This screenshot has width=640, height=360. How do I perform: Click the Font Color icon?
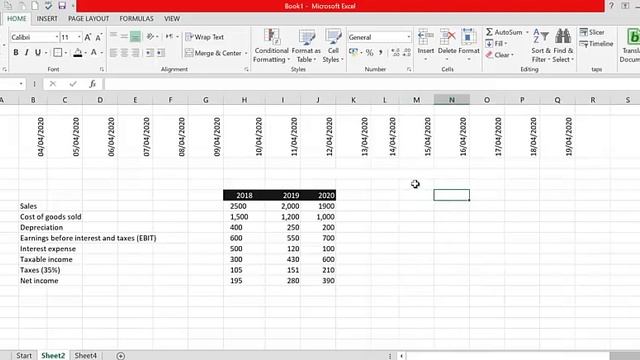[94, 53]
